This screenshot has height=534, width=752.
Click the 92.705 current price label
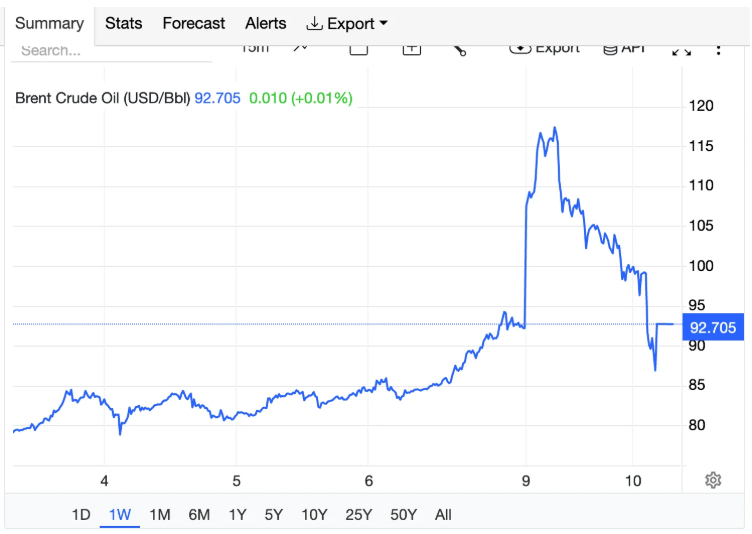point(712,328)
